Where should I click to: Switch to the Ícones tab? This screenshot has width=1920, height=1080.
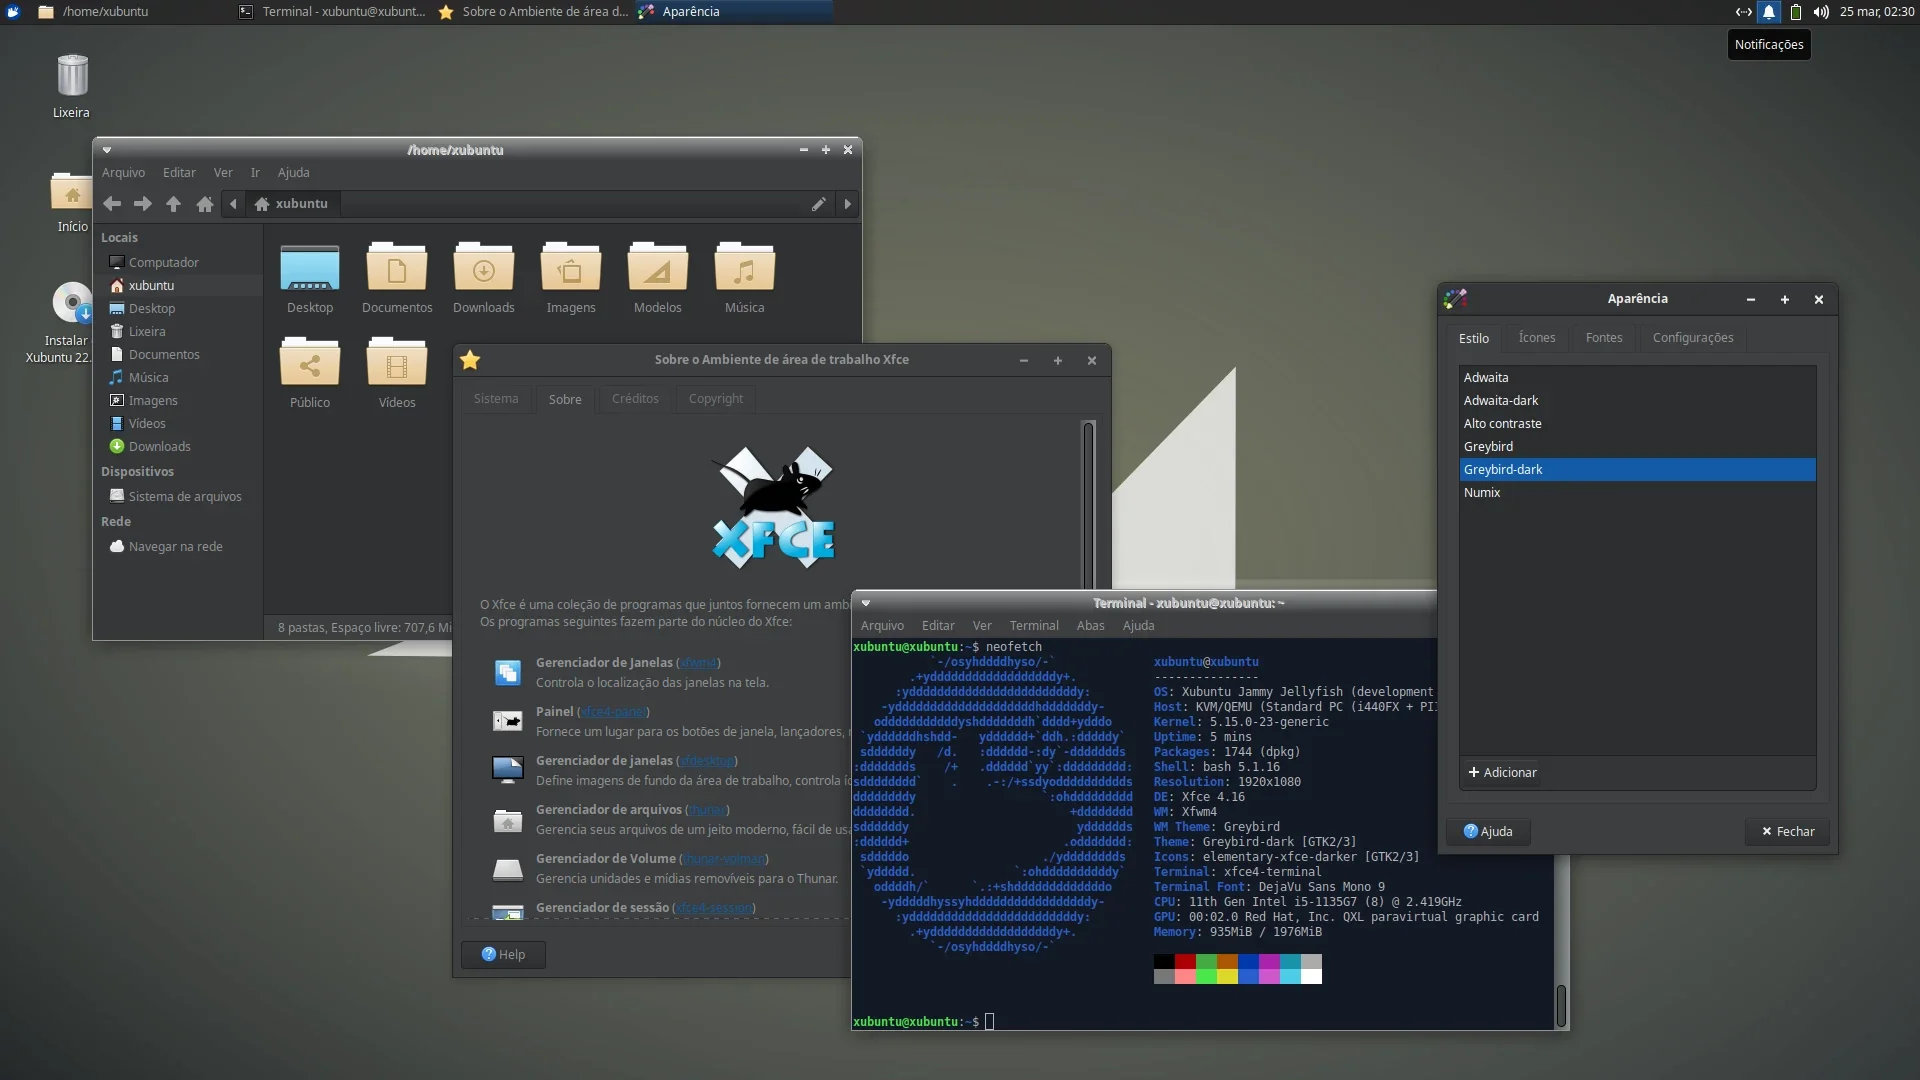[x=1537, y=338]
